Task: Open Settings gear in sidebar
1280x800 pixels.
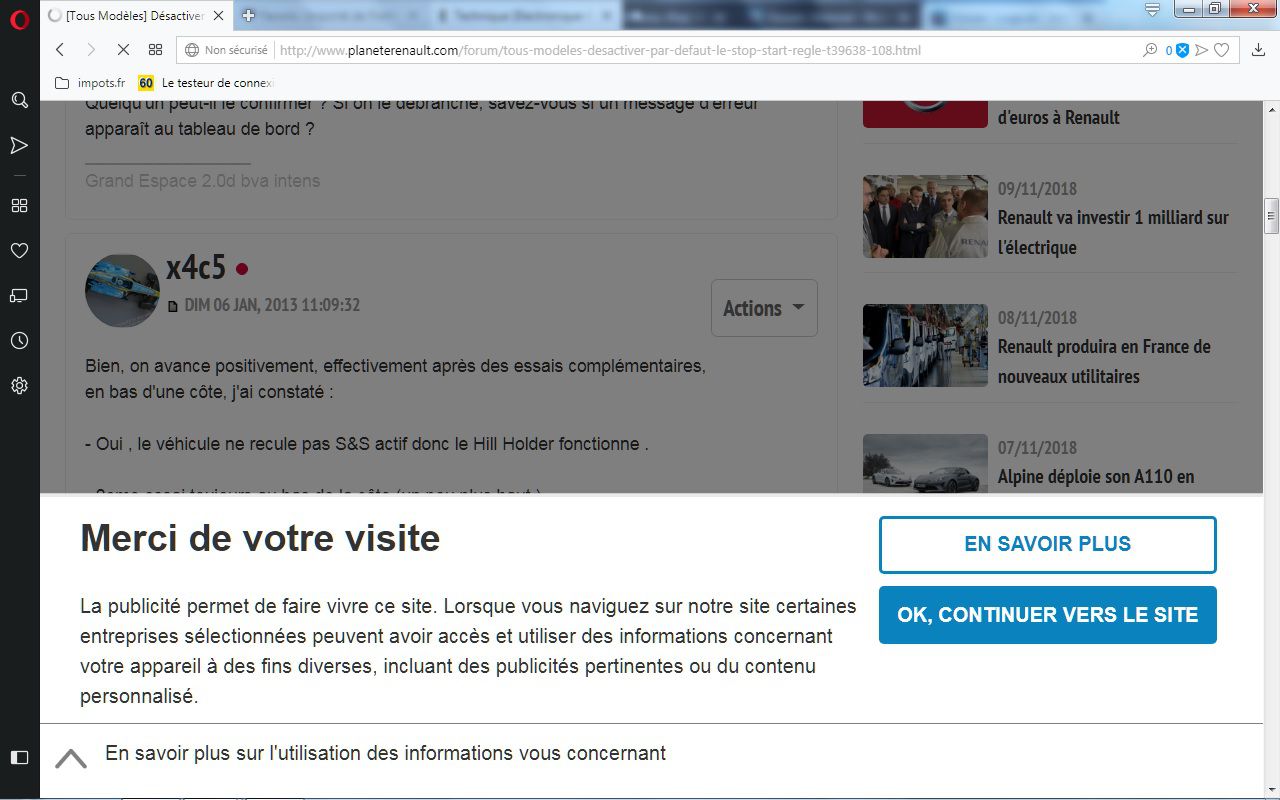Action: [x=19, y=386]
